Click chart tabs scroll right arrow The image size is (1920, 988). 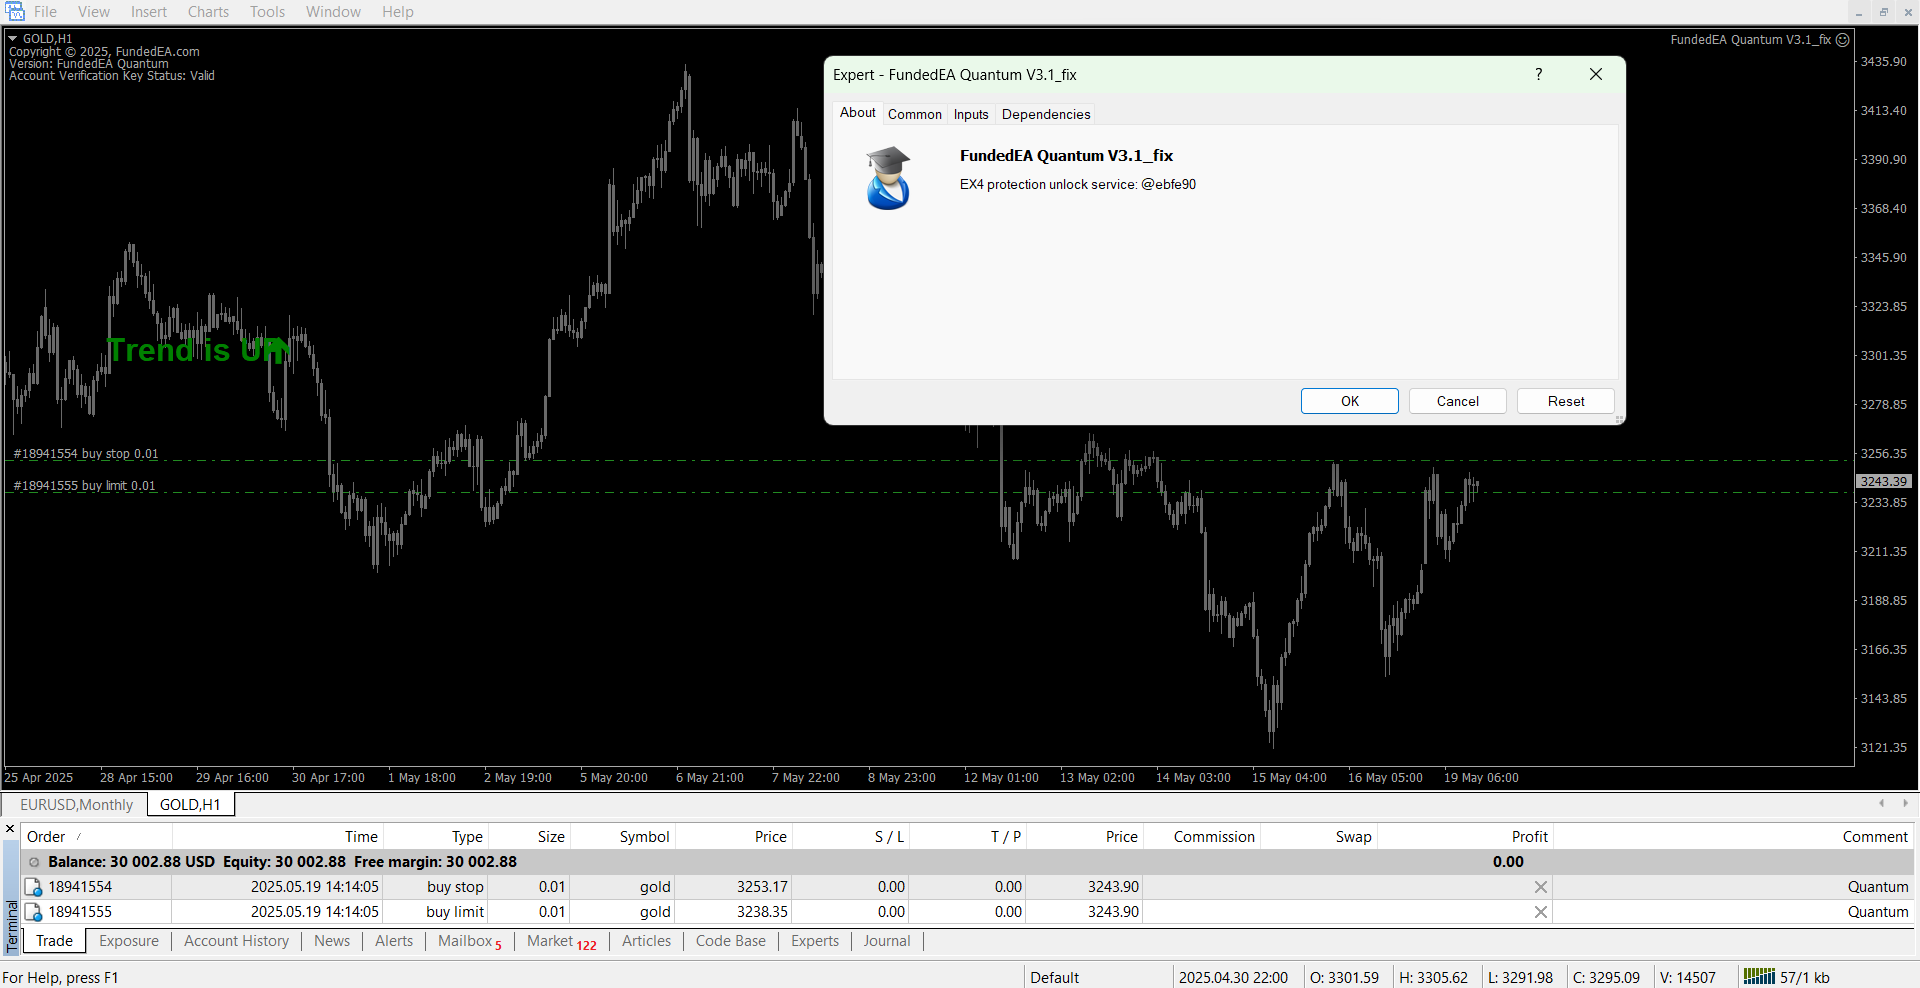coord(1905,803)
